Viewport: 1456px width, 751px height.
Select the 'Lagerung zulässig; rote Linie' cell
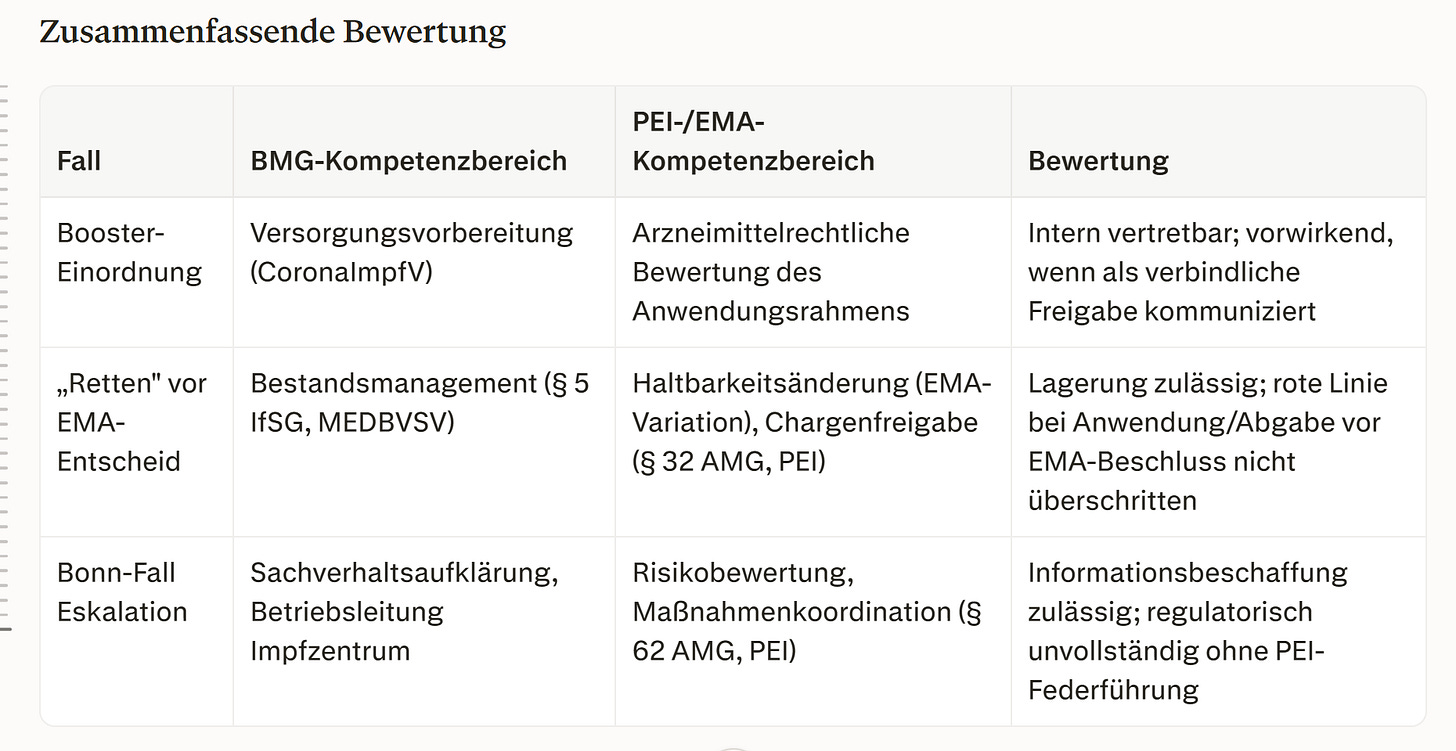(1208, 441)
